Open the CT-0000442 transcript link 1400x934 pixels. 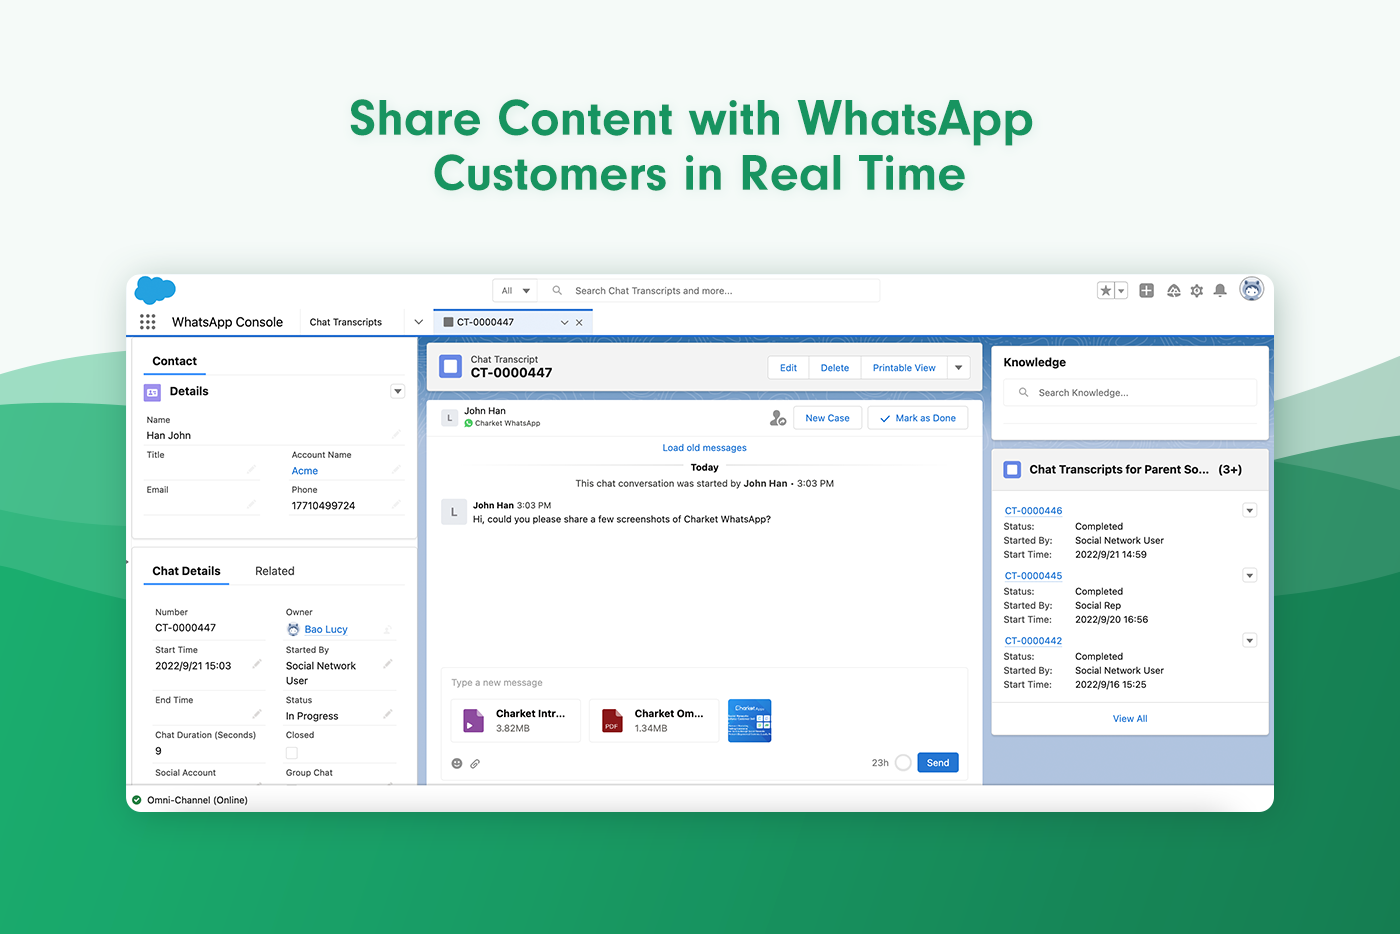coord(1033,641)
